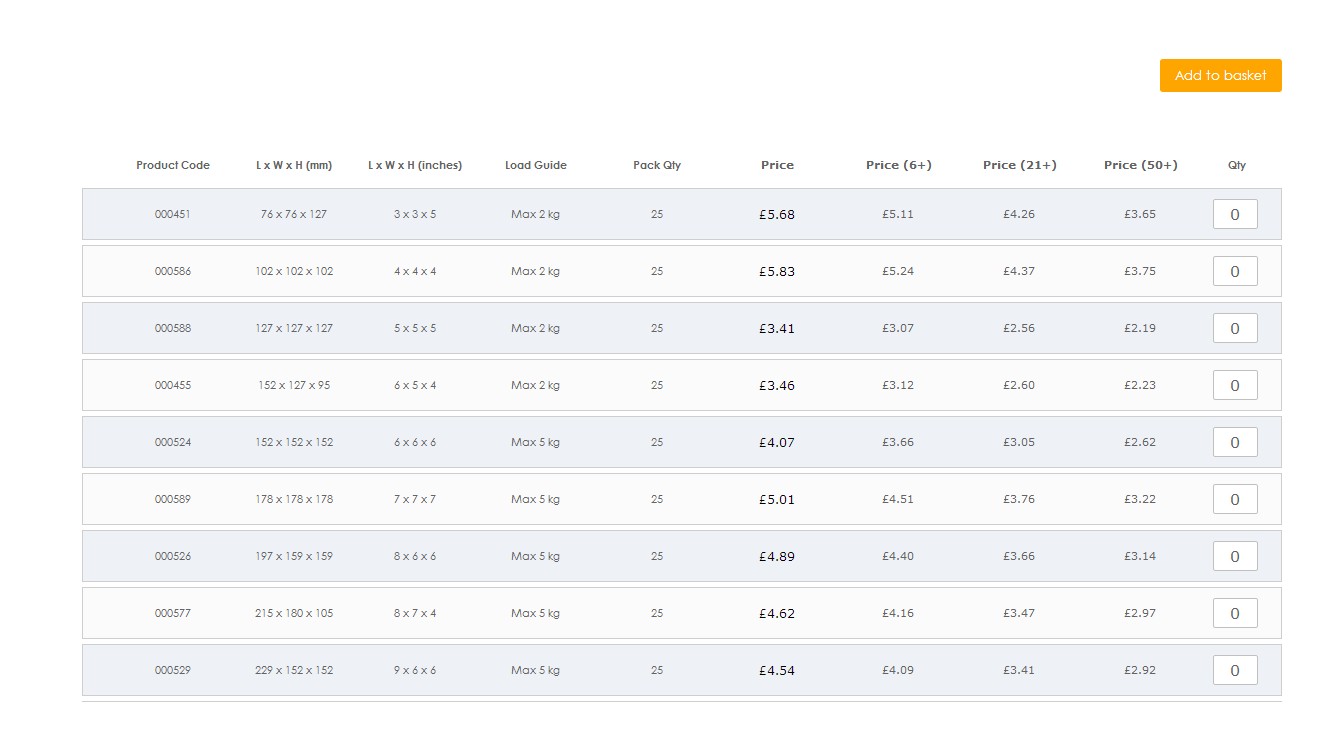Click the quantity box for product 000529
Screen dimensions: 1340x752
pyautogui.click(x=1234, y=670)
